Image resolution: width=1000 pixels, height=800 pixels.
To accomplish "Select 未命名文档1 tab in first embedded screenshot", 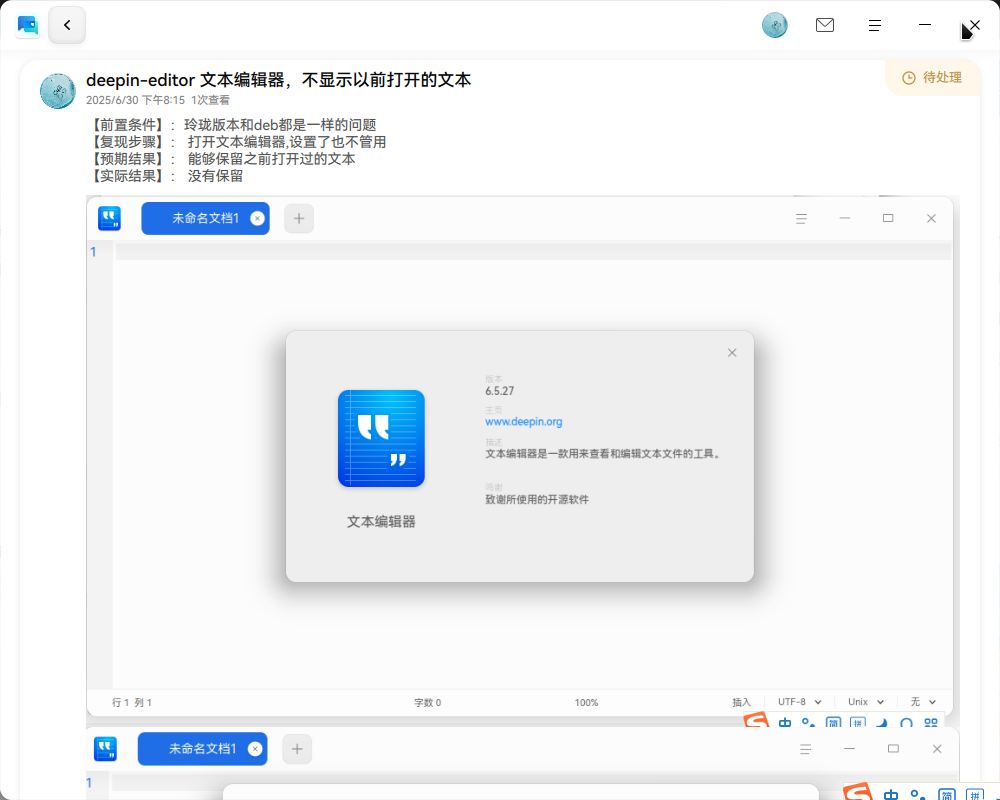I will pos(205,219).
